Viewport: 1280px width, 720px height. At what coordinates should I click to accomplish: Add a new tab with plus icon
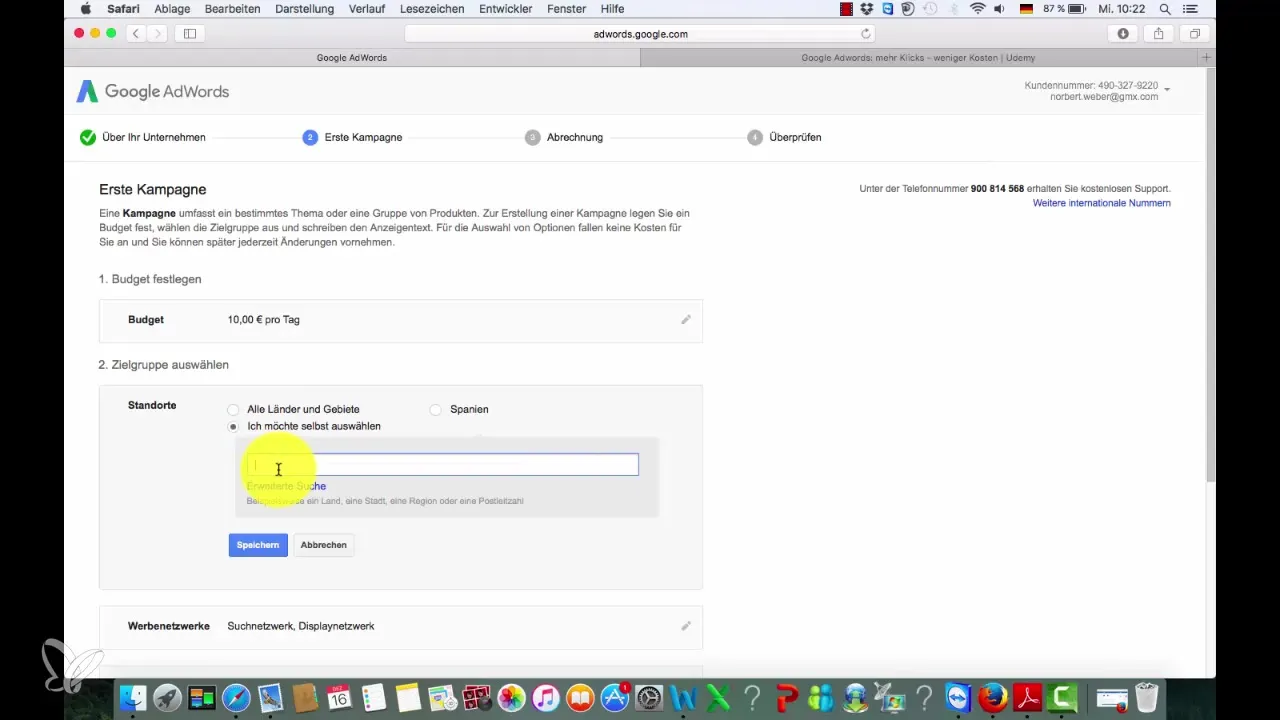[x=1206, y=58]
